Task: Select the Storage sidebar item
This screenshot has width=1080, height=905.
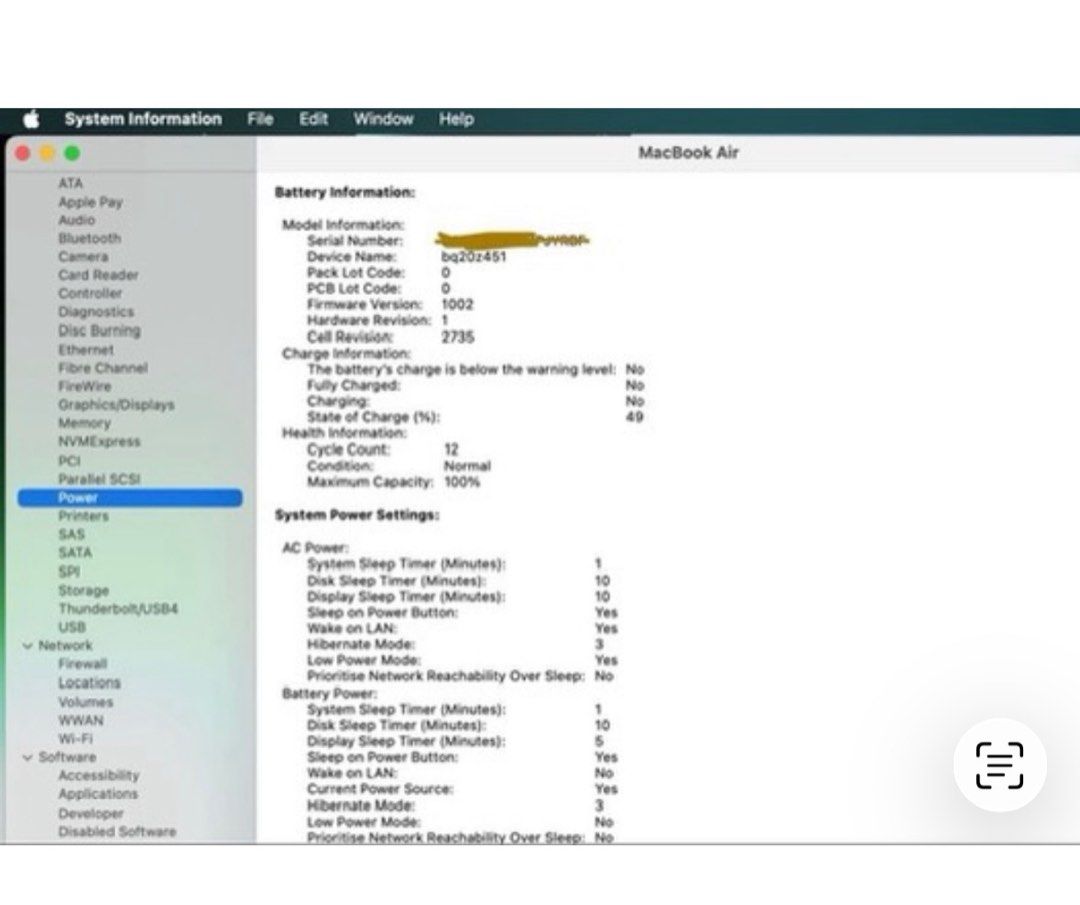Action: click(x=83, y=591)
